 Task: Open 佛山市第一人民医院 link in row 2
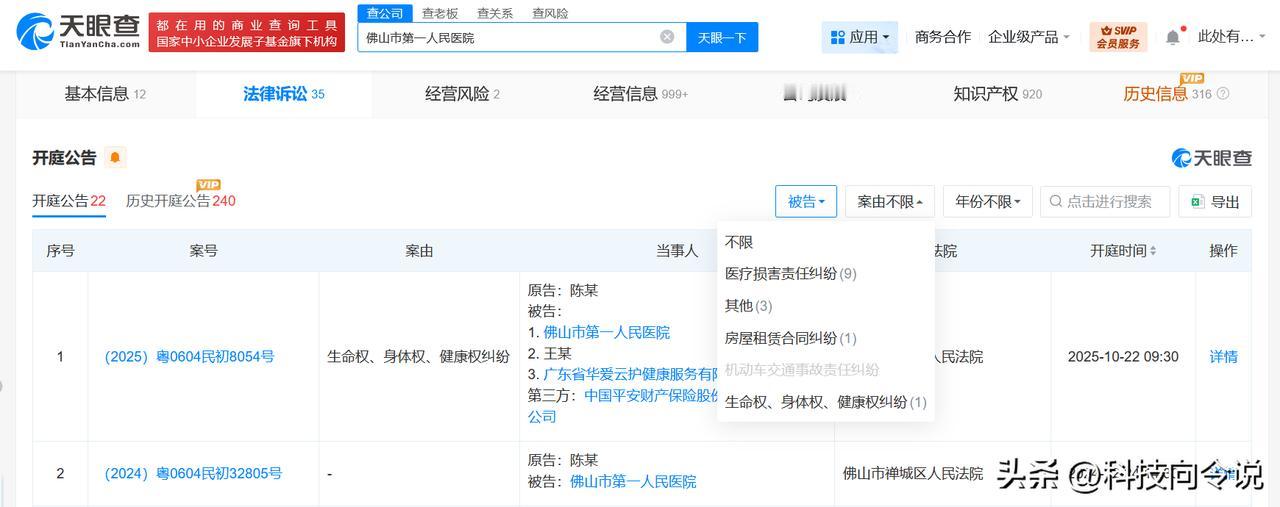click(633, 481)
